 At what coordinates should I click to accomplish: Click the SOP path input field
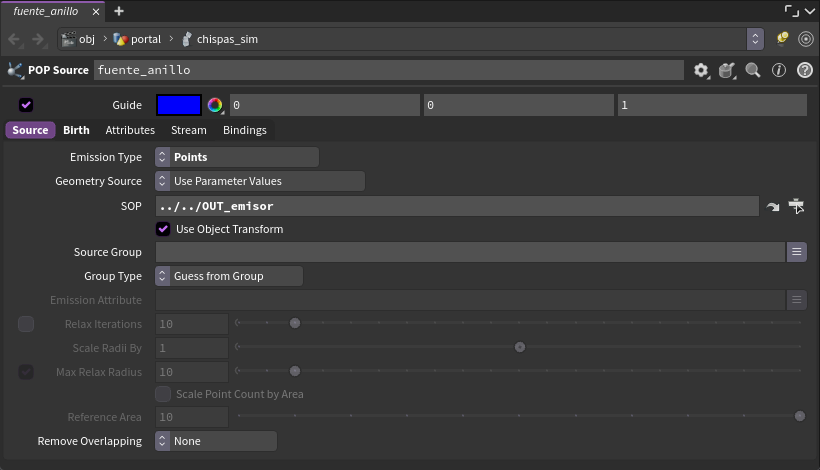pos(457,206)
